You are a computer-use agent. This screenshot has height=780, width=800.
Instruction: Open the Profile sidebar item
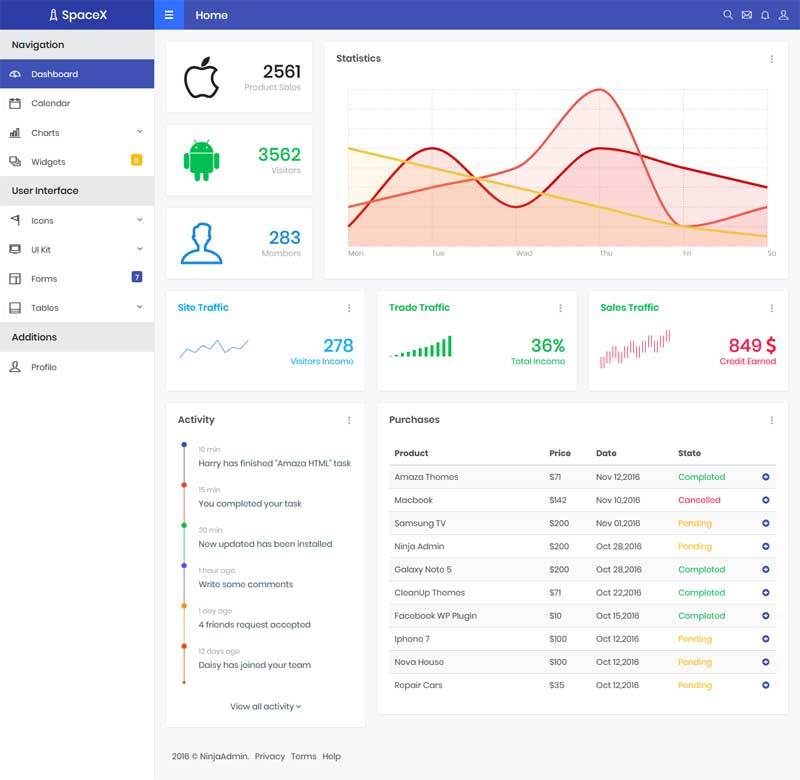(43, 367)
